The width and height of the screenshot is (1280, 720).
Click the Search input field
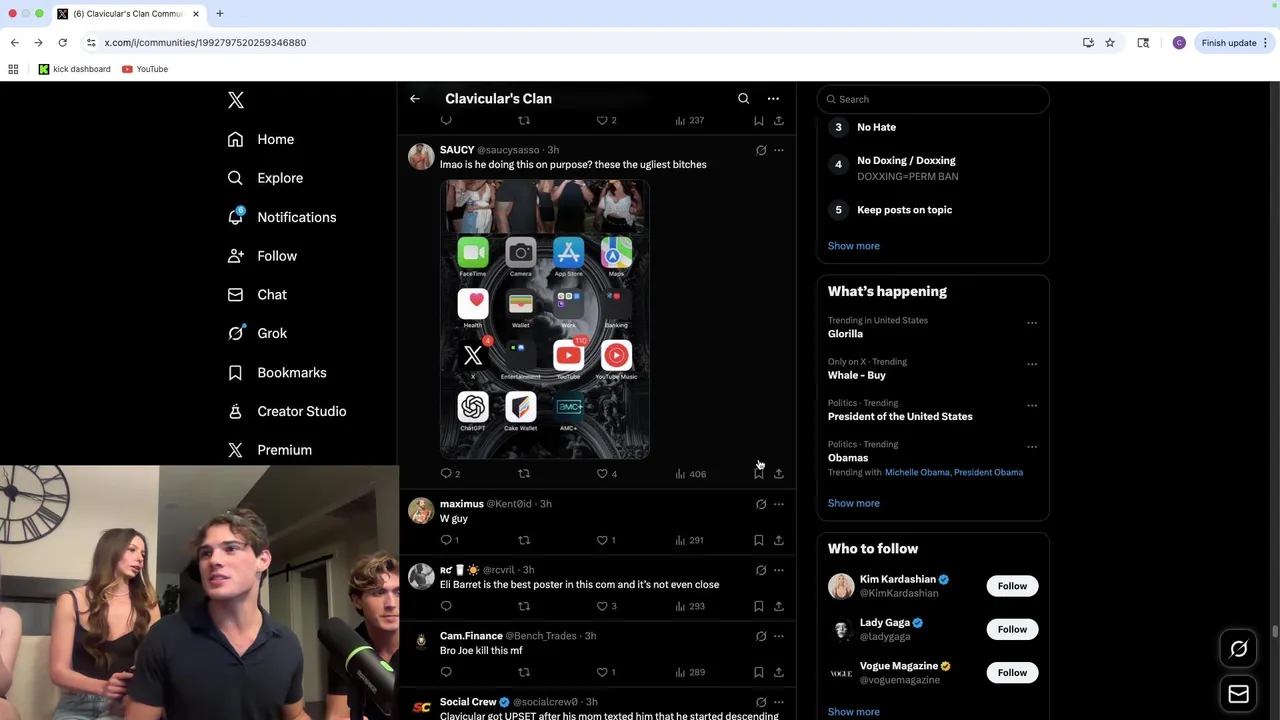pyautogui.click(x=933, y=99)
